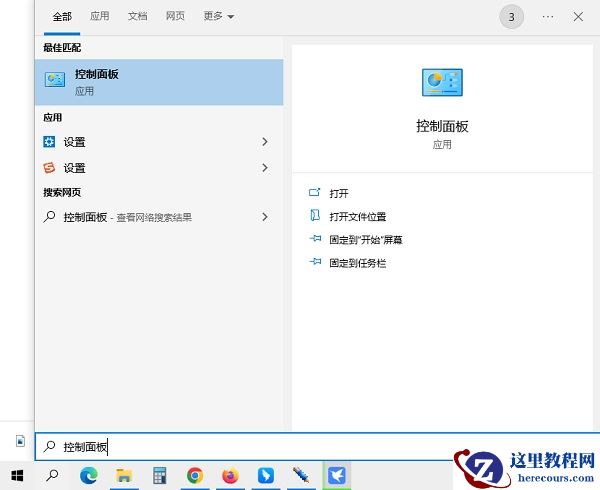The width and height of the screenshot is (600, 490).
Task: Open the highlighted white bird taskbar app
Action: (337, 475)
